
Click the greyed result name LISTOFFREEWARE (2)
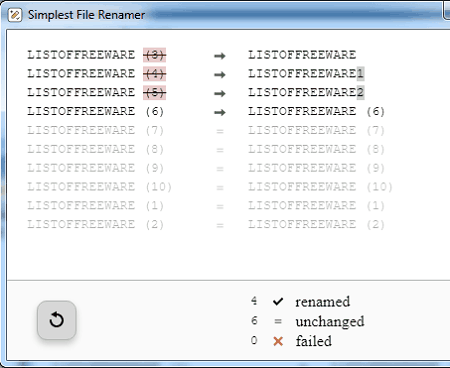click(316, 224)
